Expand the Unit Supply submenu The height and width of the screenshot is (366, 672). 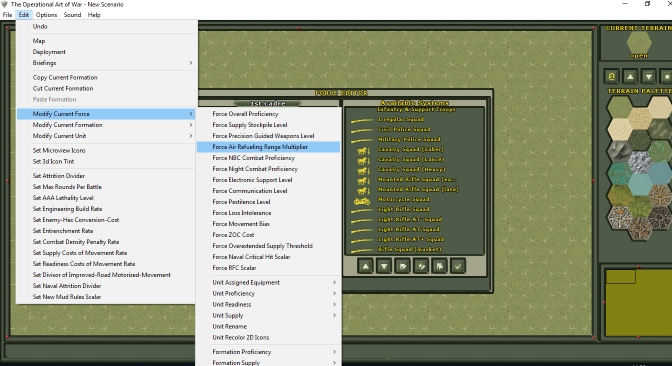[269, 315]
